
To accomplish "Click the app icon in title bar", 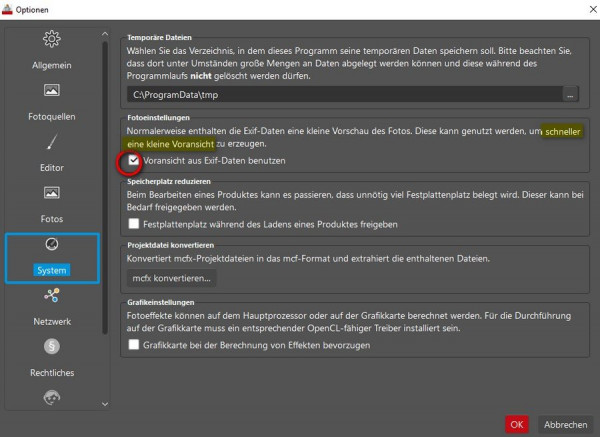I will click(10, 9).
